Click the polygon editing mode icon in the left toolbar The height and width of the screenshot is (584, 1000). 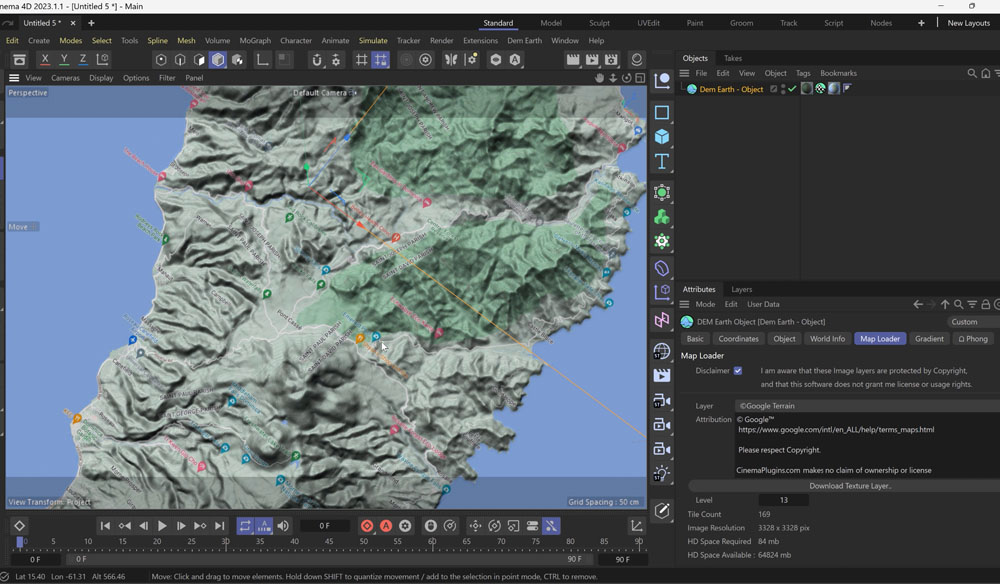point(200,59)
